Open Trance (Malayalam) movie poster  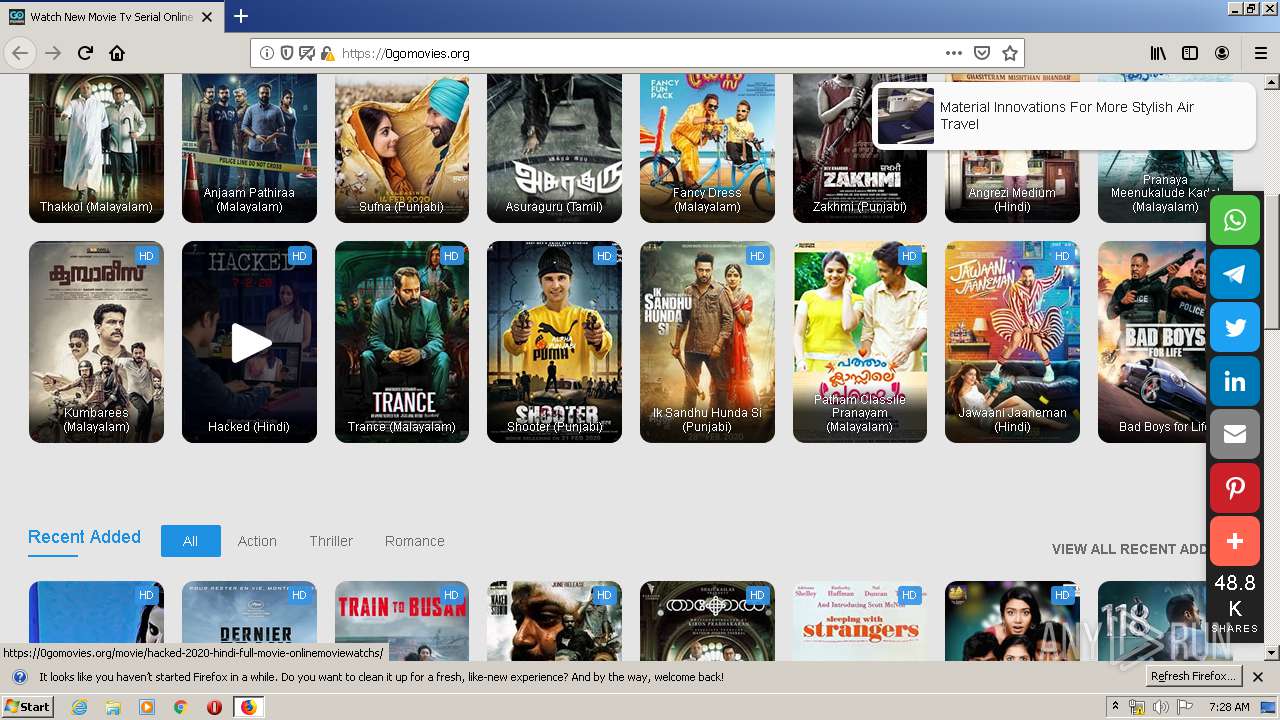point(402,342)
